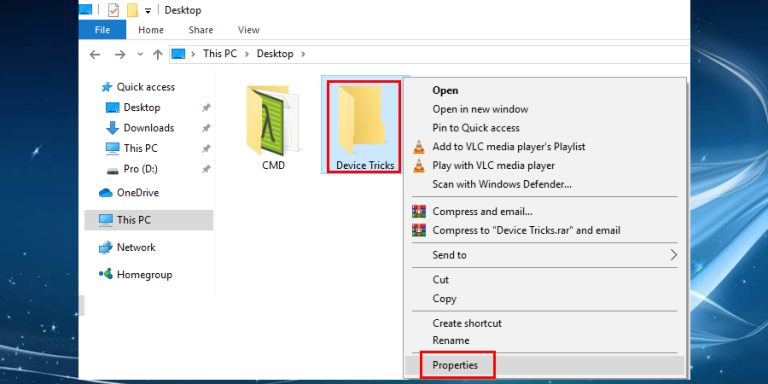Toggle the pin next to Pro (D:)
768x384 pixels.
point(206,169)
